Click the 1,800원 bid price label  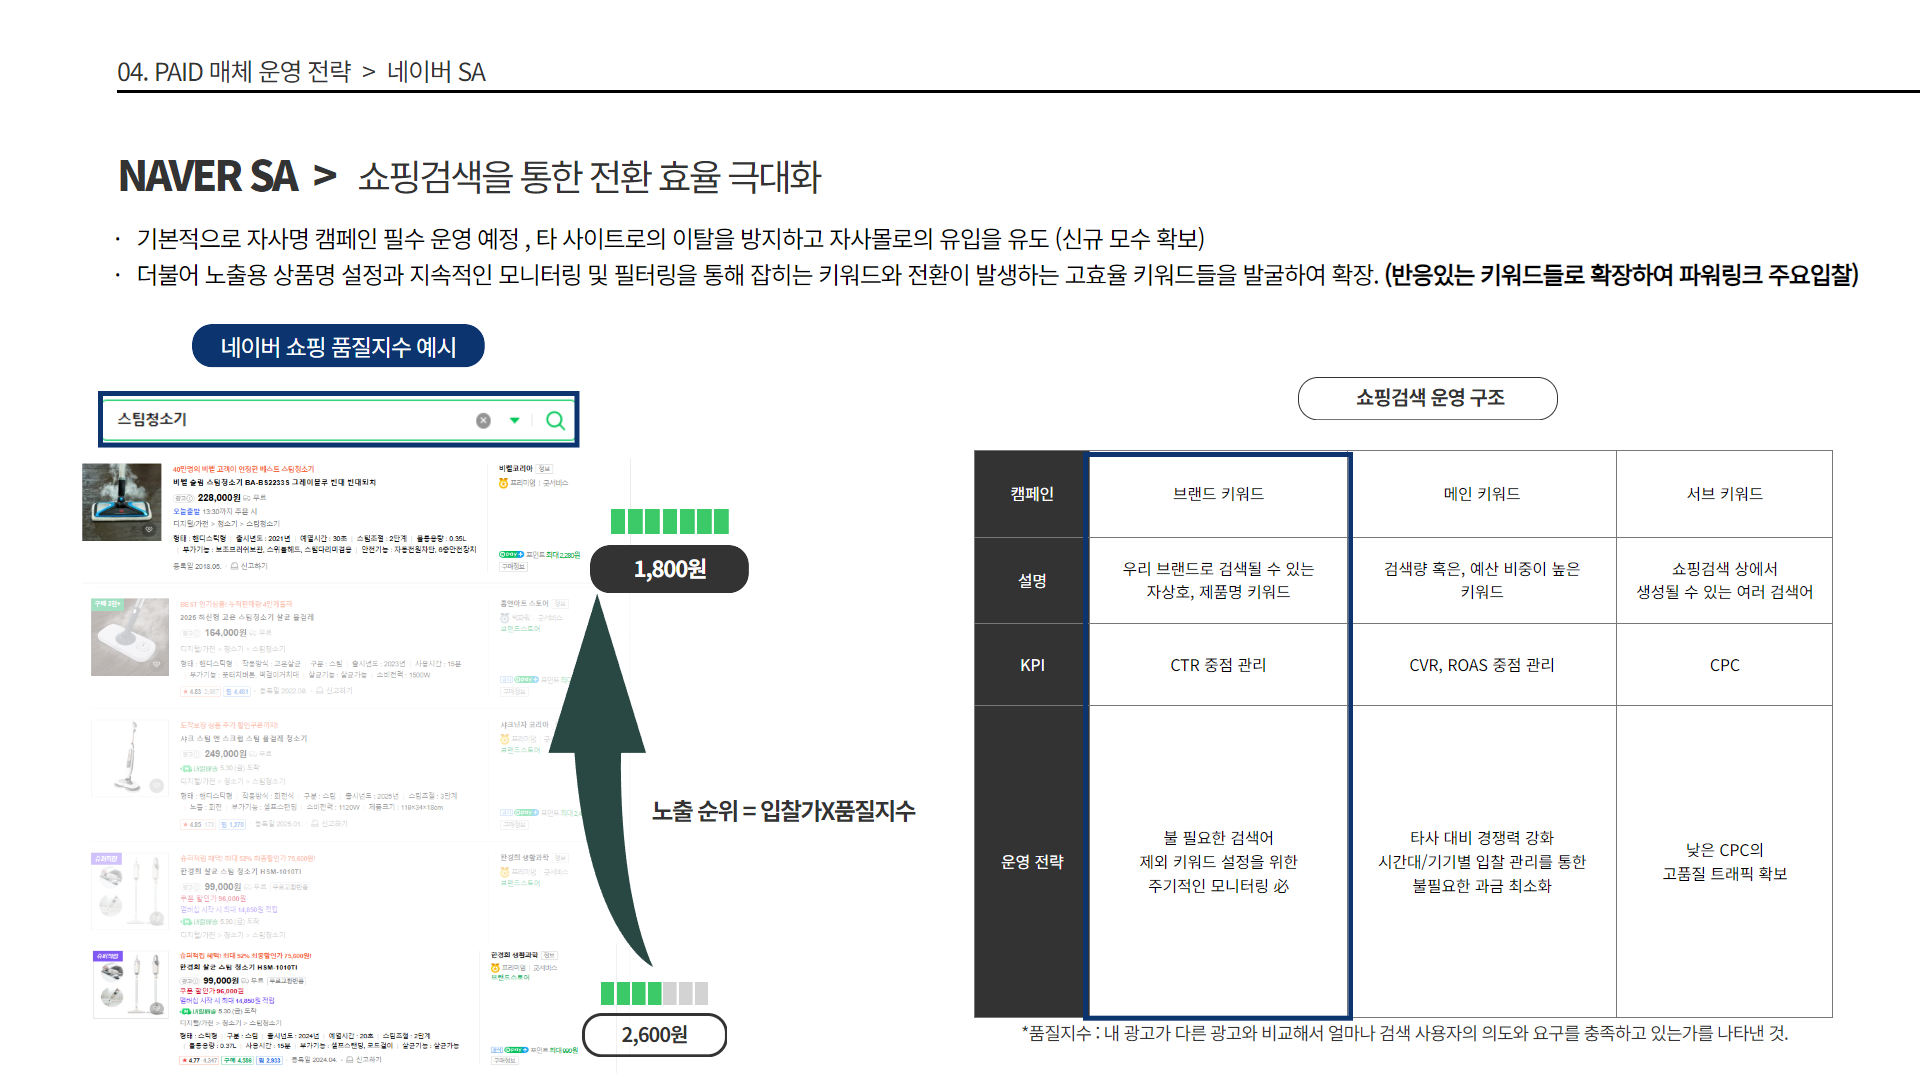coord(669,569)
